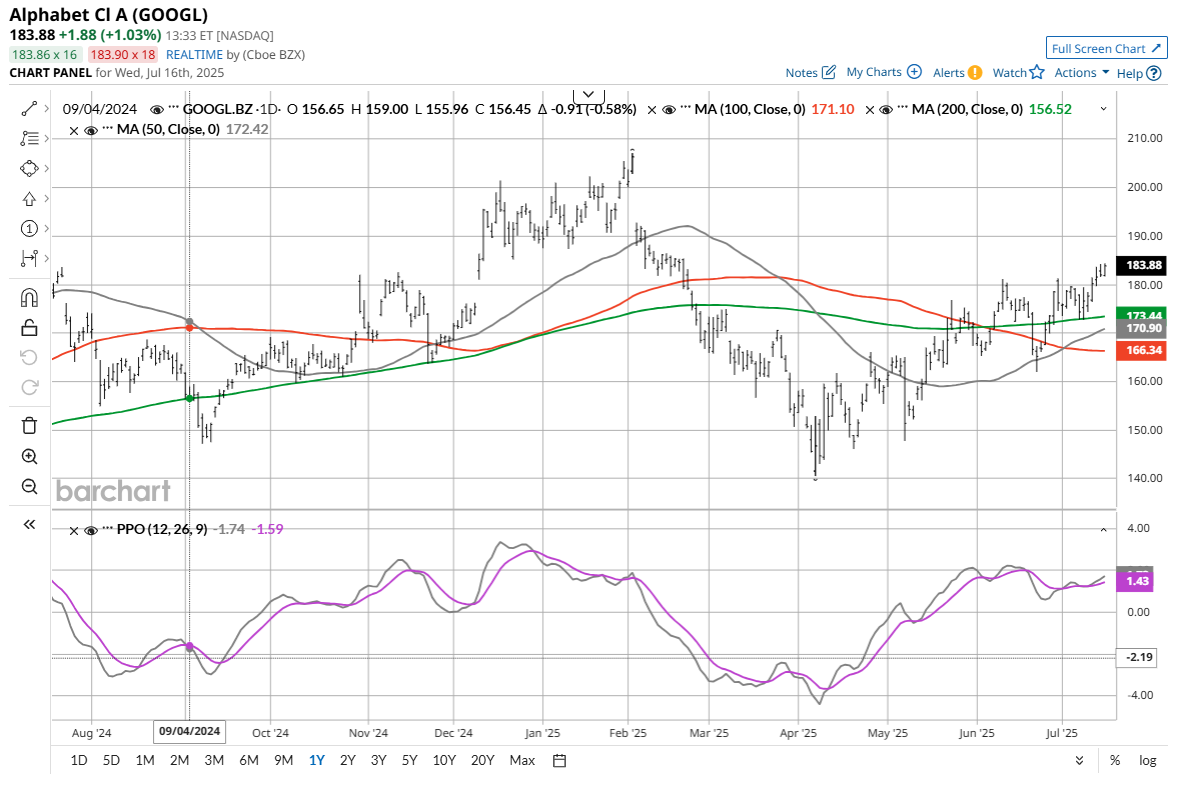
Task: Expand the arrow marker options arrow
Action: (47, 199)
